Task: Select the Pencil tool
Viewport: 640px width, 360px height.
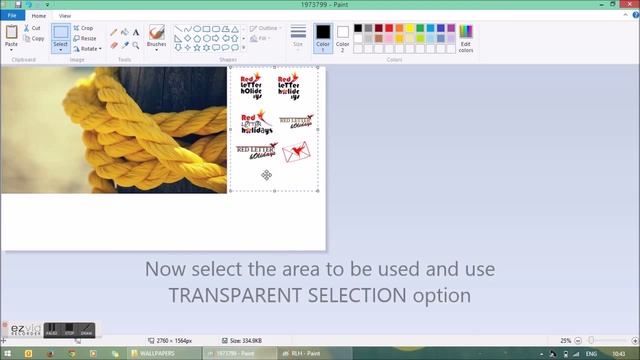Action: (113, 32)
